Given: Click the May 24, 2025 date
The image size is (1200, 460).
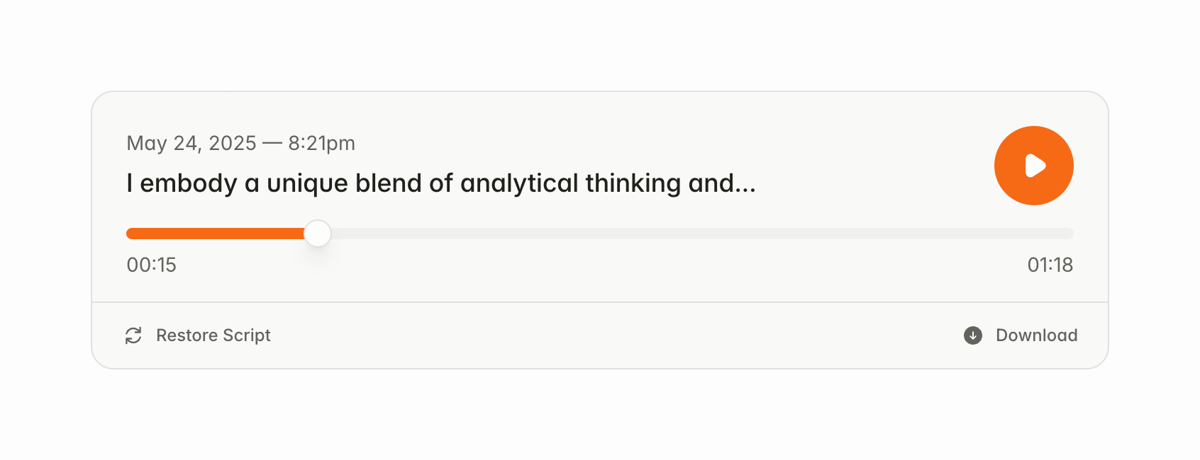Looking at the screenshot, I should tap(191, 143).
